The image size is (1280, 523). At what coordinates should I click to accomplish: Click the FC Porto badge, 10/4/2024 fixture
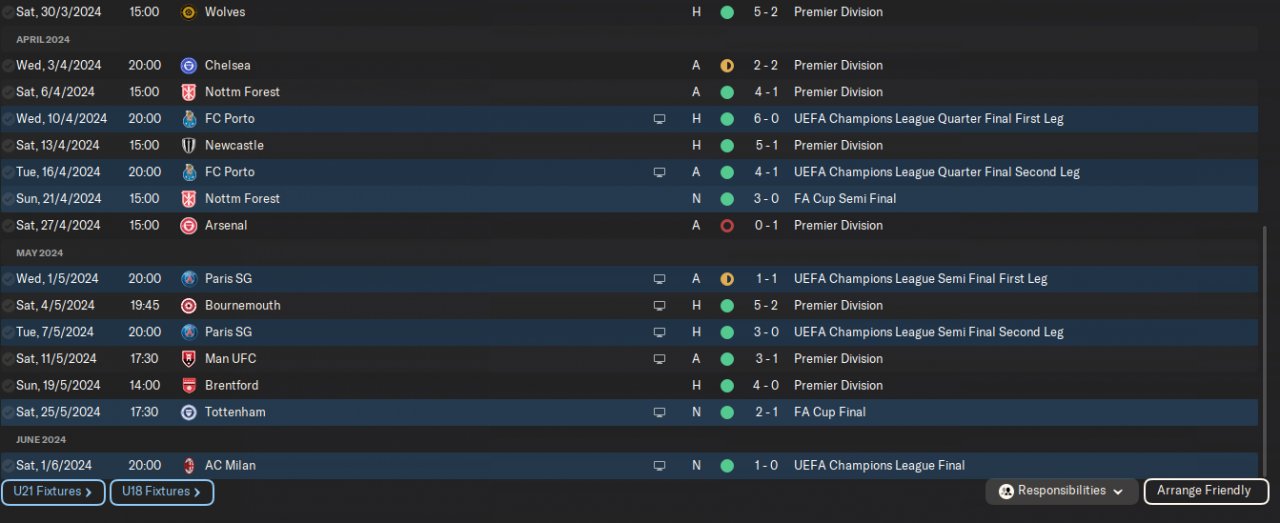188,119
